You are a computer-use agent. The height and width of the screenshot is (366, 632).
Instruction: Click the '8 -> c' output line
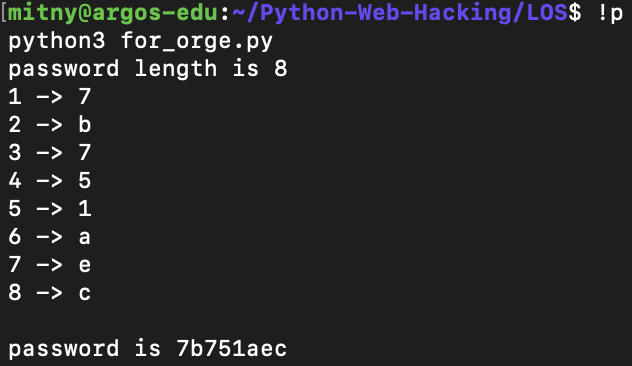(x=50, y=292)
